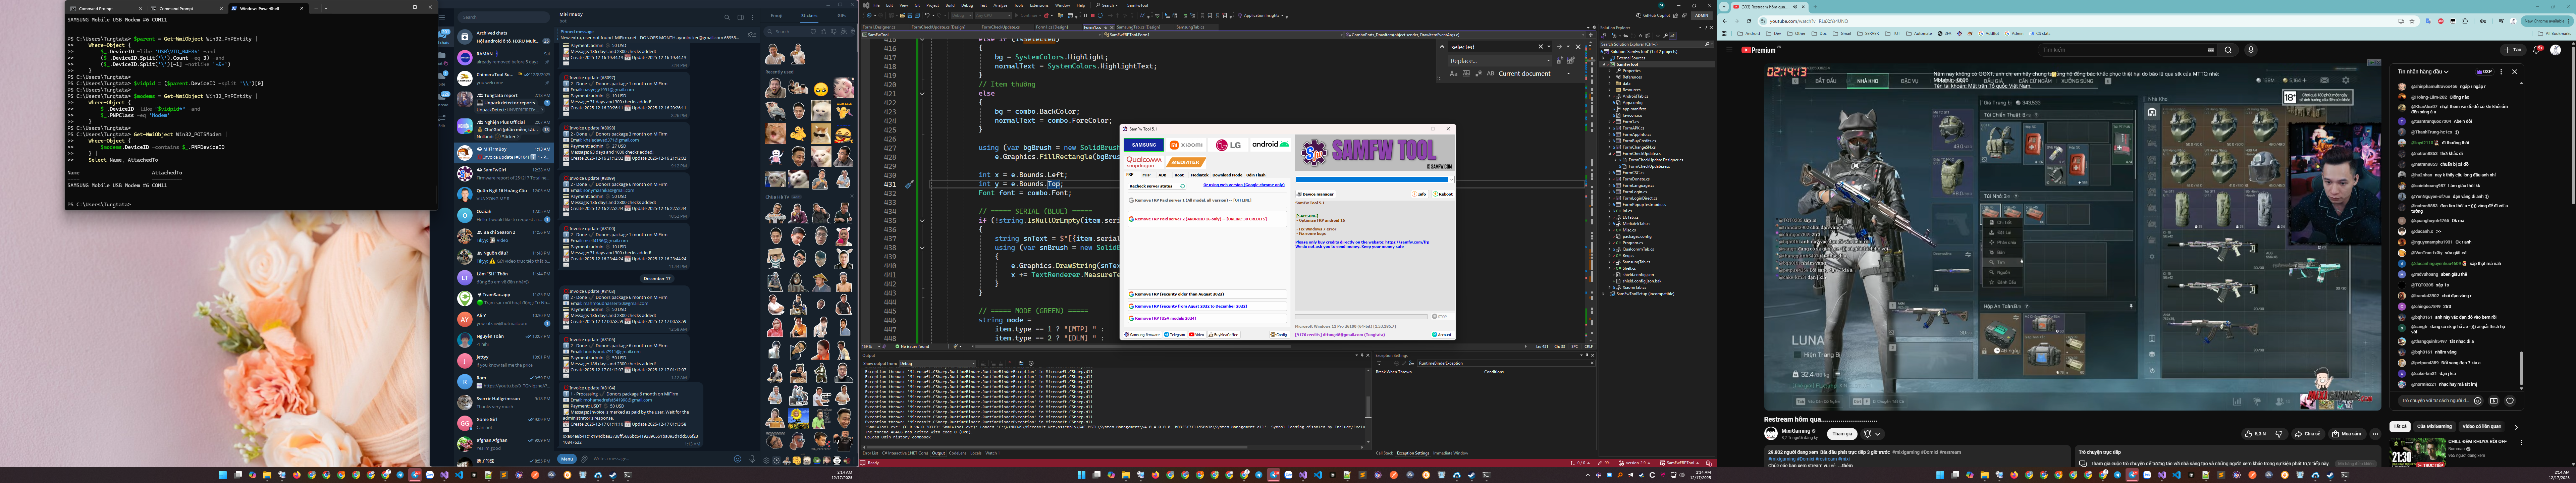Collapse the Replace row in the Find panel
This screenshot has height=483, width=2576.
click(1442, 47)
